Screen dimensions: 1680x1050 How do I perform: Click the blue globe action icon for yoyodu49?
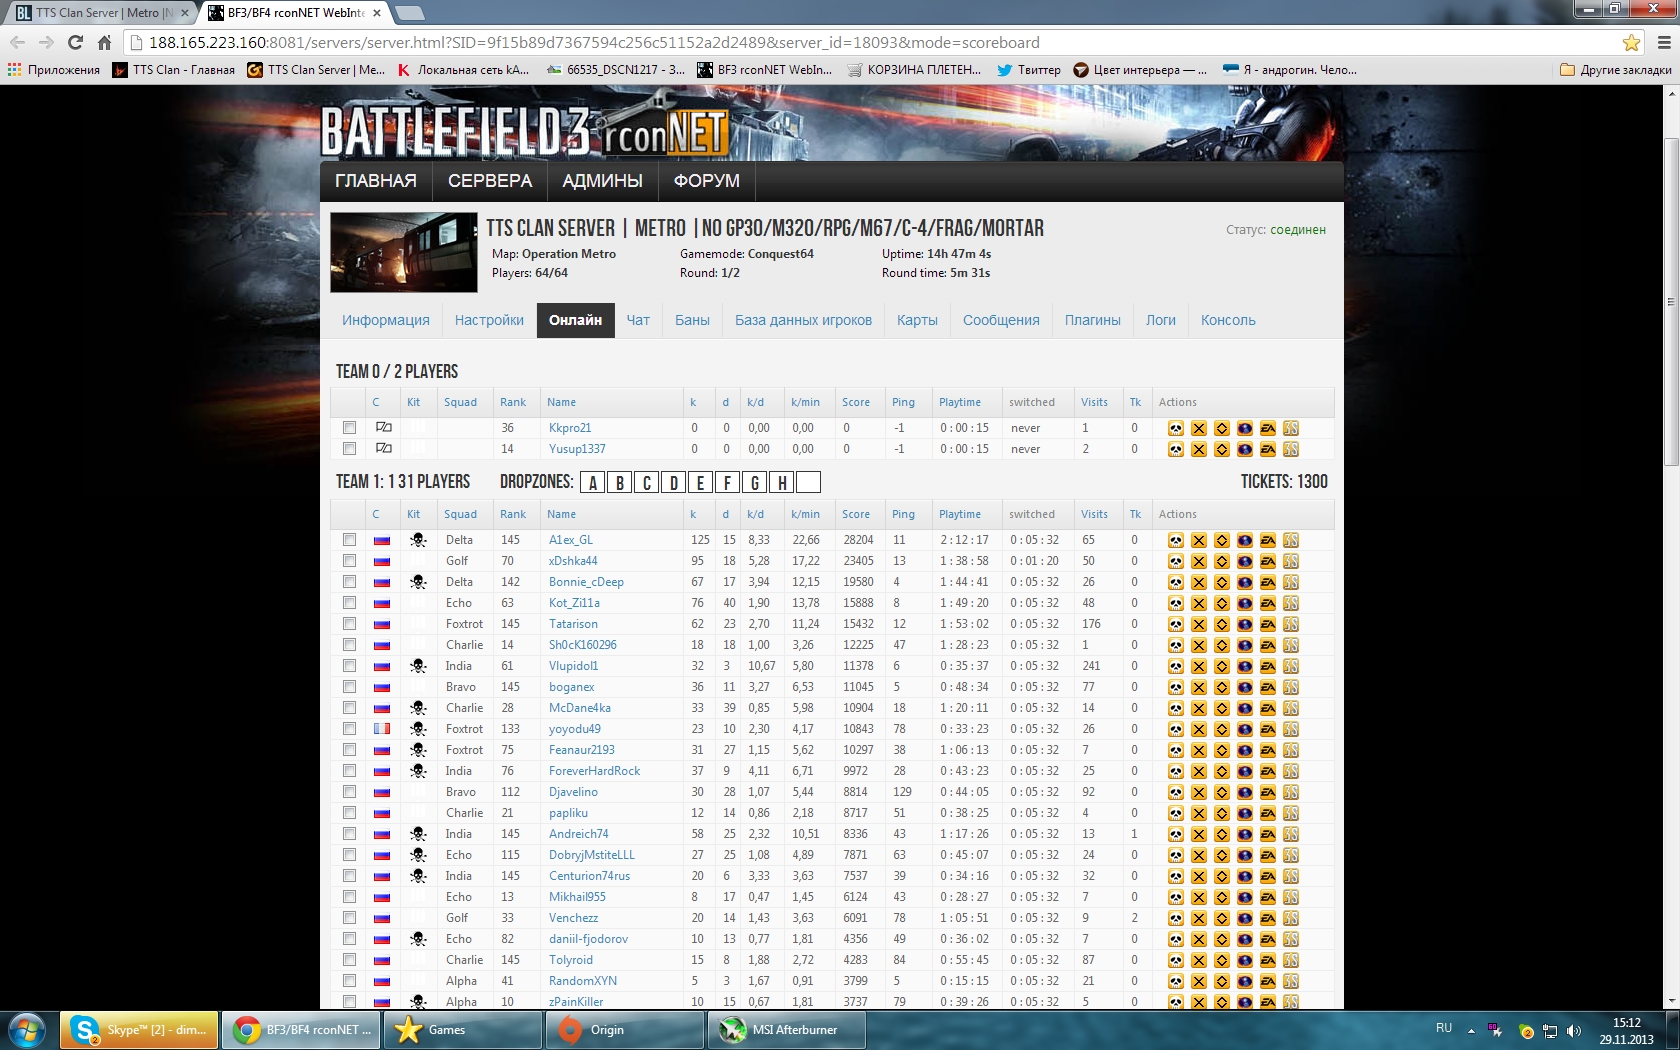tap(1245, 729)
